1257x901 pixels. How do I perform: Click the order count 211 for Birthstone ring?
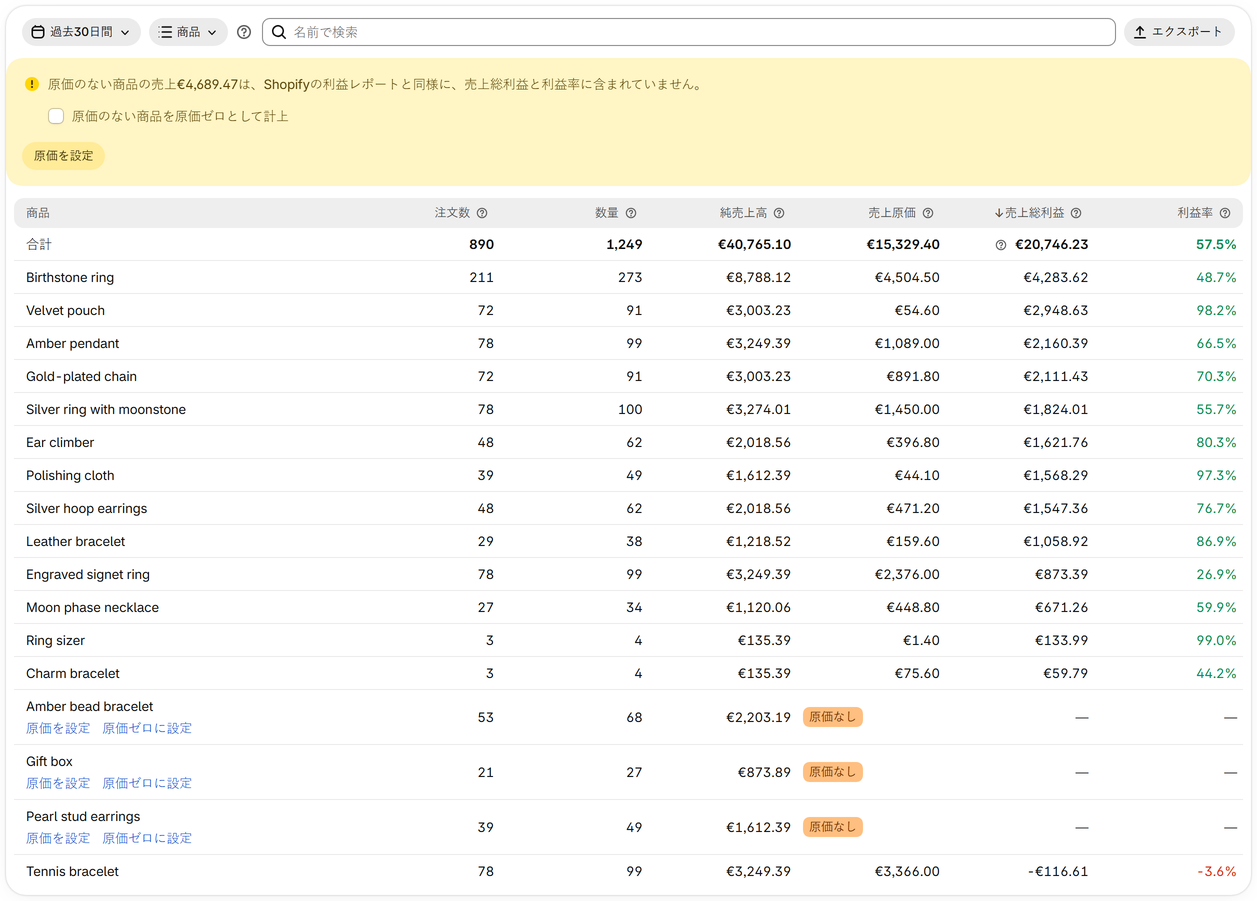(481, 277)
